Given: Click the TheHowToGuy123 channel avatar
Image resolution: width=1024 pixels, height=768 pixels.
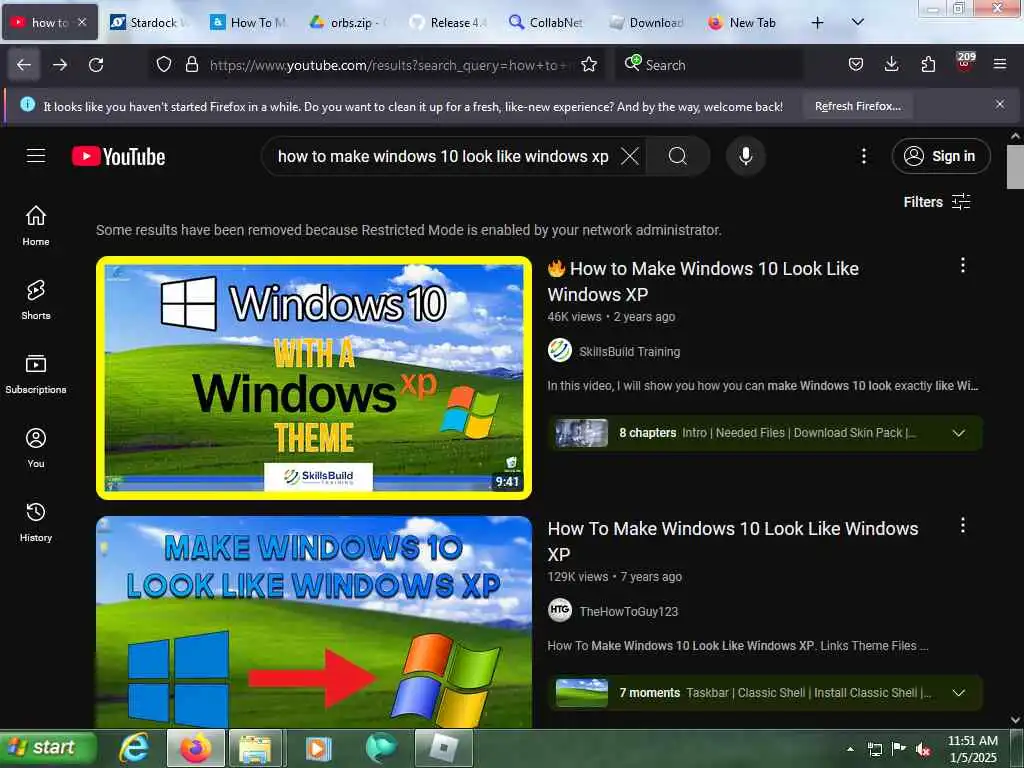Looking at the screenshot, I should (x=560, y=611).
